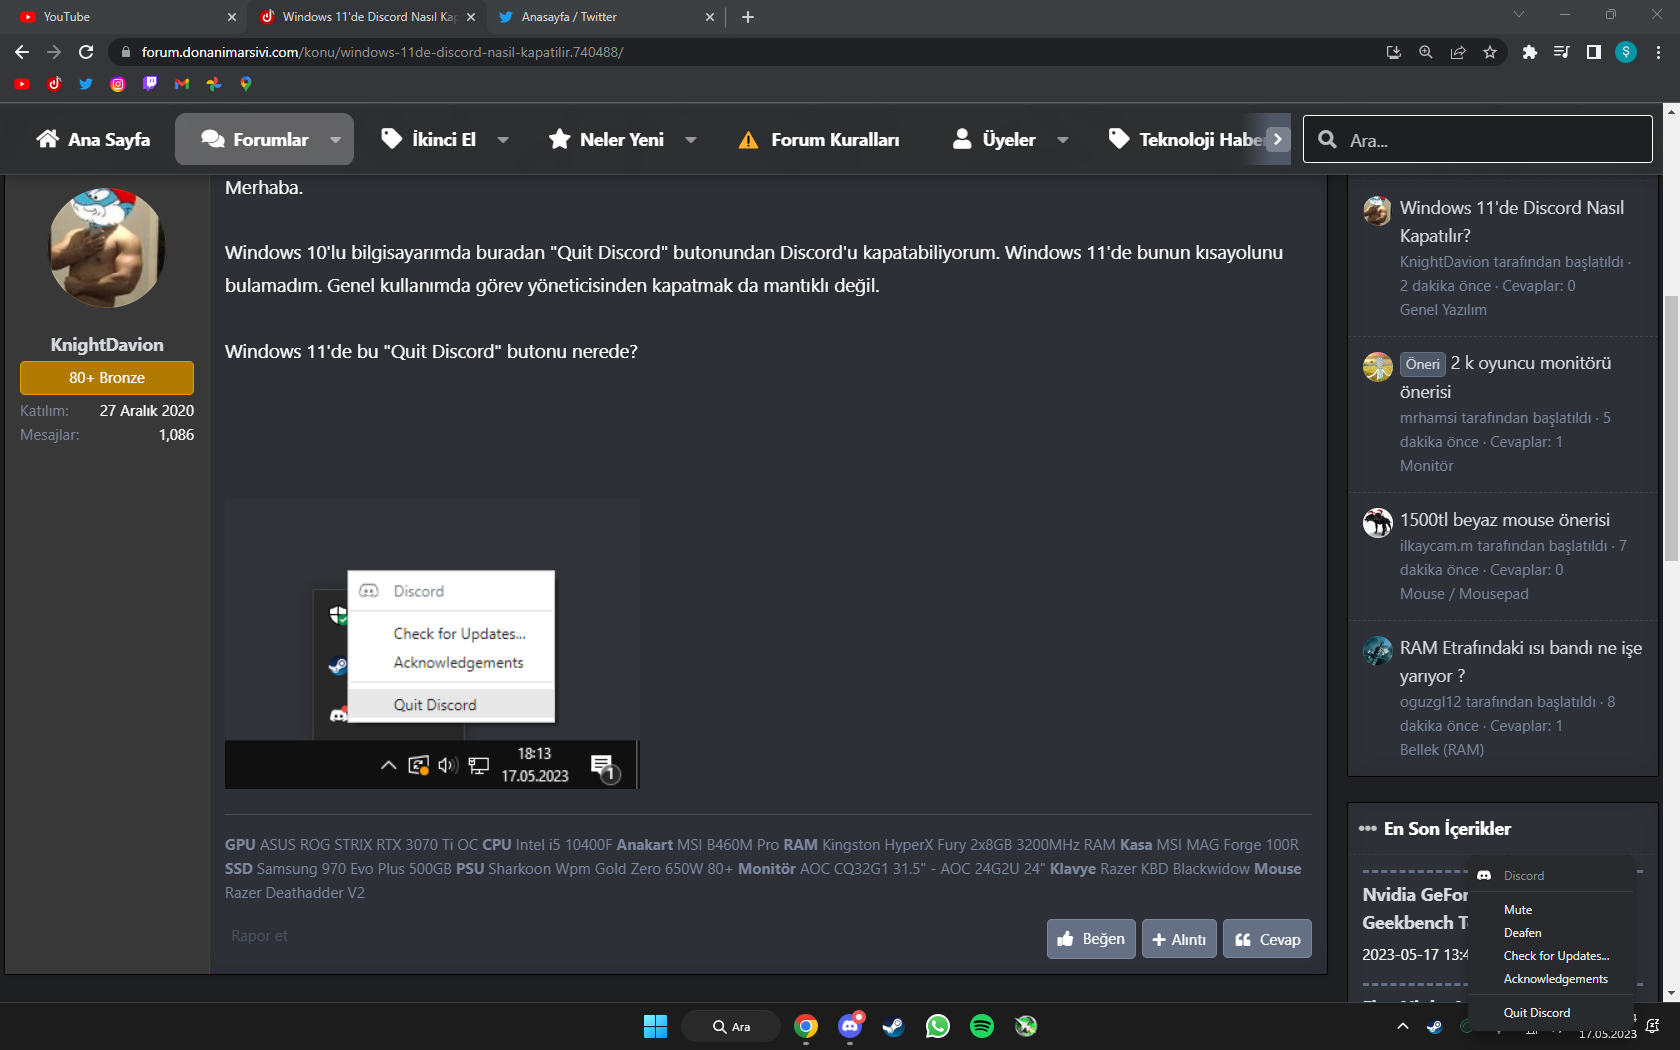The height and width of the screenshot is (1050, 1680).
Task: Expand the İkinci El dropdown arrow
Action: point(503,140)
